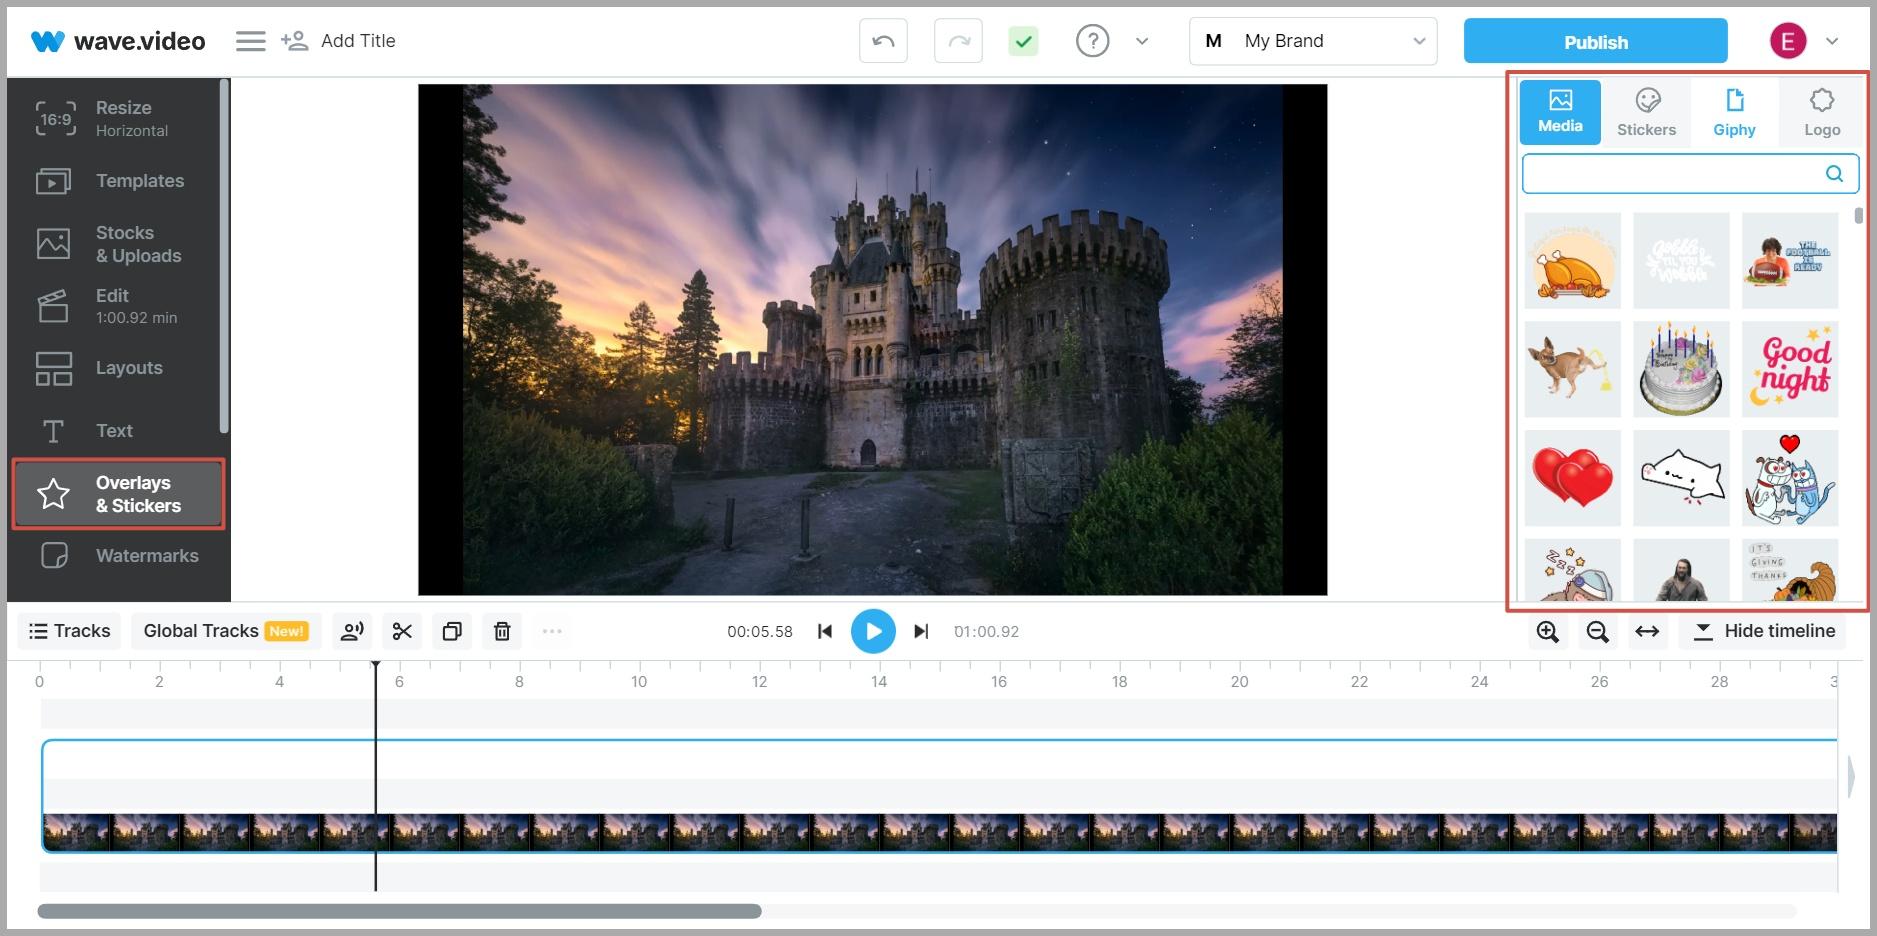
Task: Zoom in on the timeline
Action: click(1547, 631)
